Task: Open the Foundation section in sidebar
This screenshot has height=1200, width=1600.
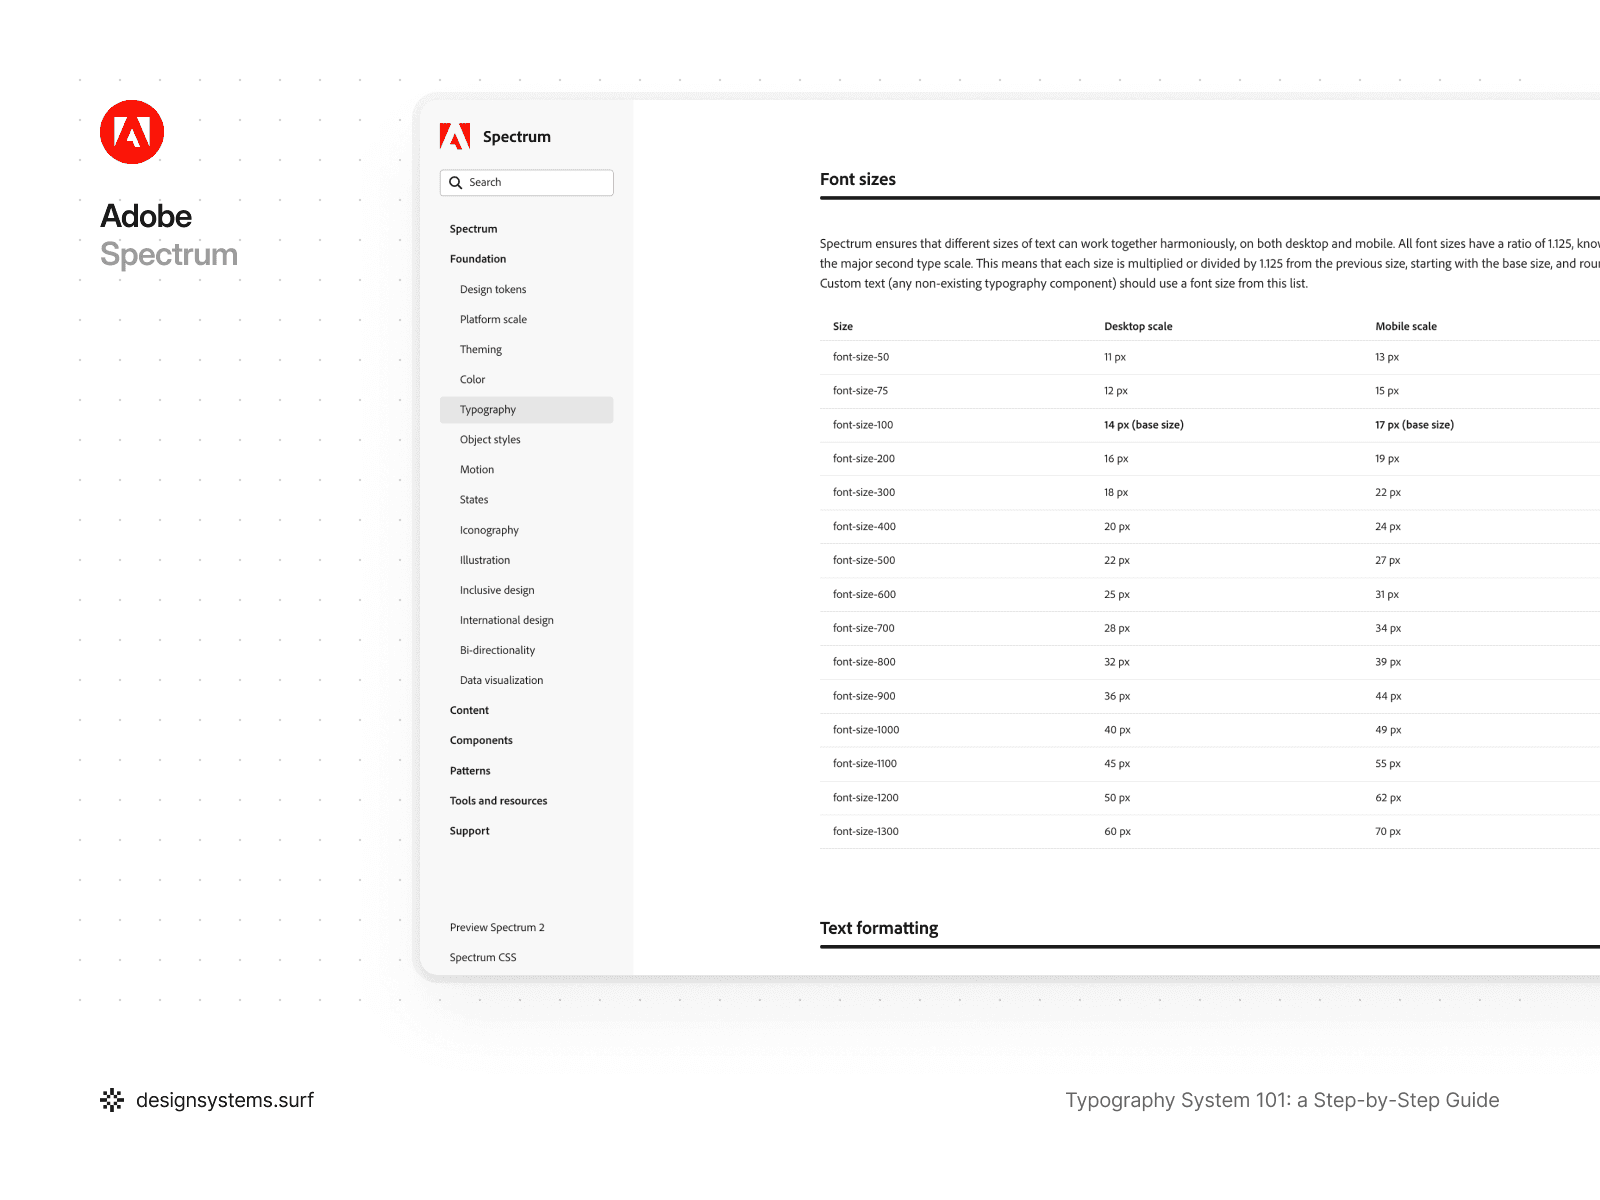Action: tap(478, 259)
